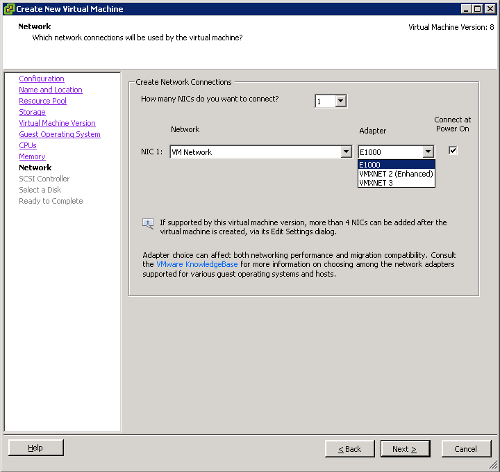Close the Create New Virtual Machine window
The width and height of the screenshot is (500, 472).
(490, 9)
